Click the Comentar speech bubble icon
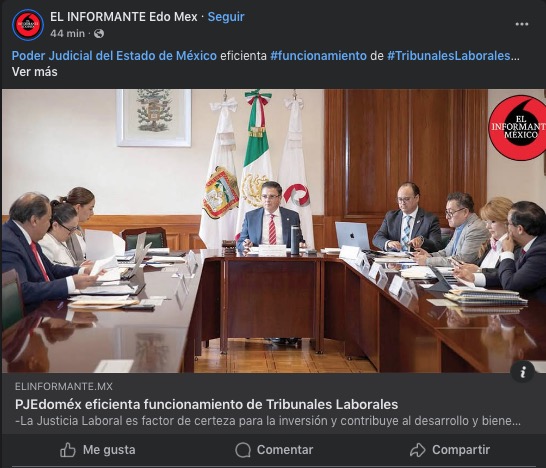Viewport: 546px width, 468px height. (x=243, y=450)
